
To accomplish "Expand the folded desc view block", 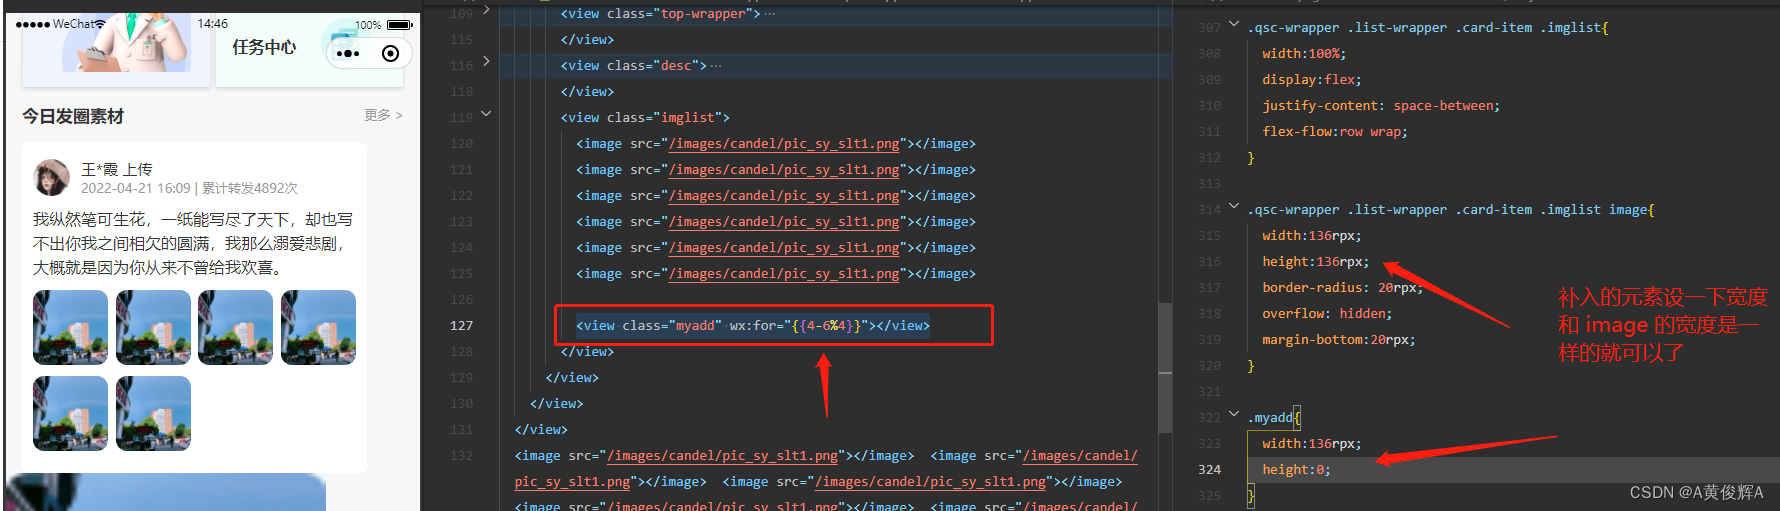I will coord(486,62).
